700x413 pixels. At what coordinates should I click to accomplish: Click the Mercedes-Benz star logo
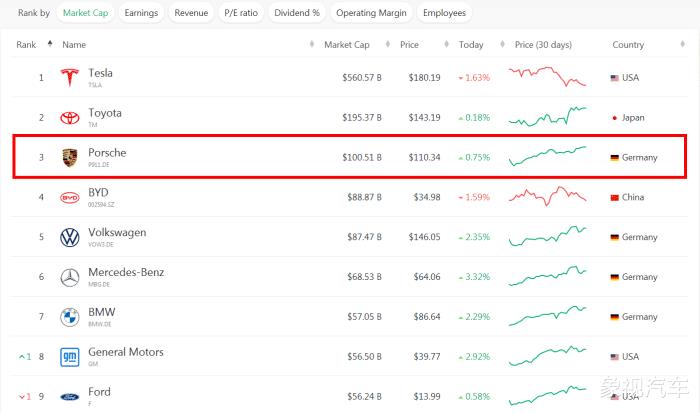click(x=70, y=277)
